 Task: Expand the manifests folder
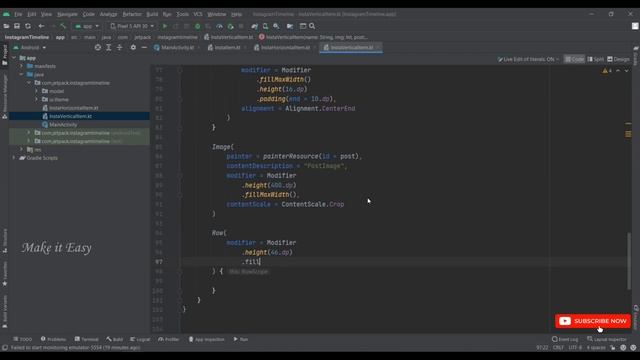[x=22, y=66]
